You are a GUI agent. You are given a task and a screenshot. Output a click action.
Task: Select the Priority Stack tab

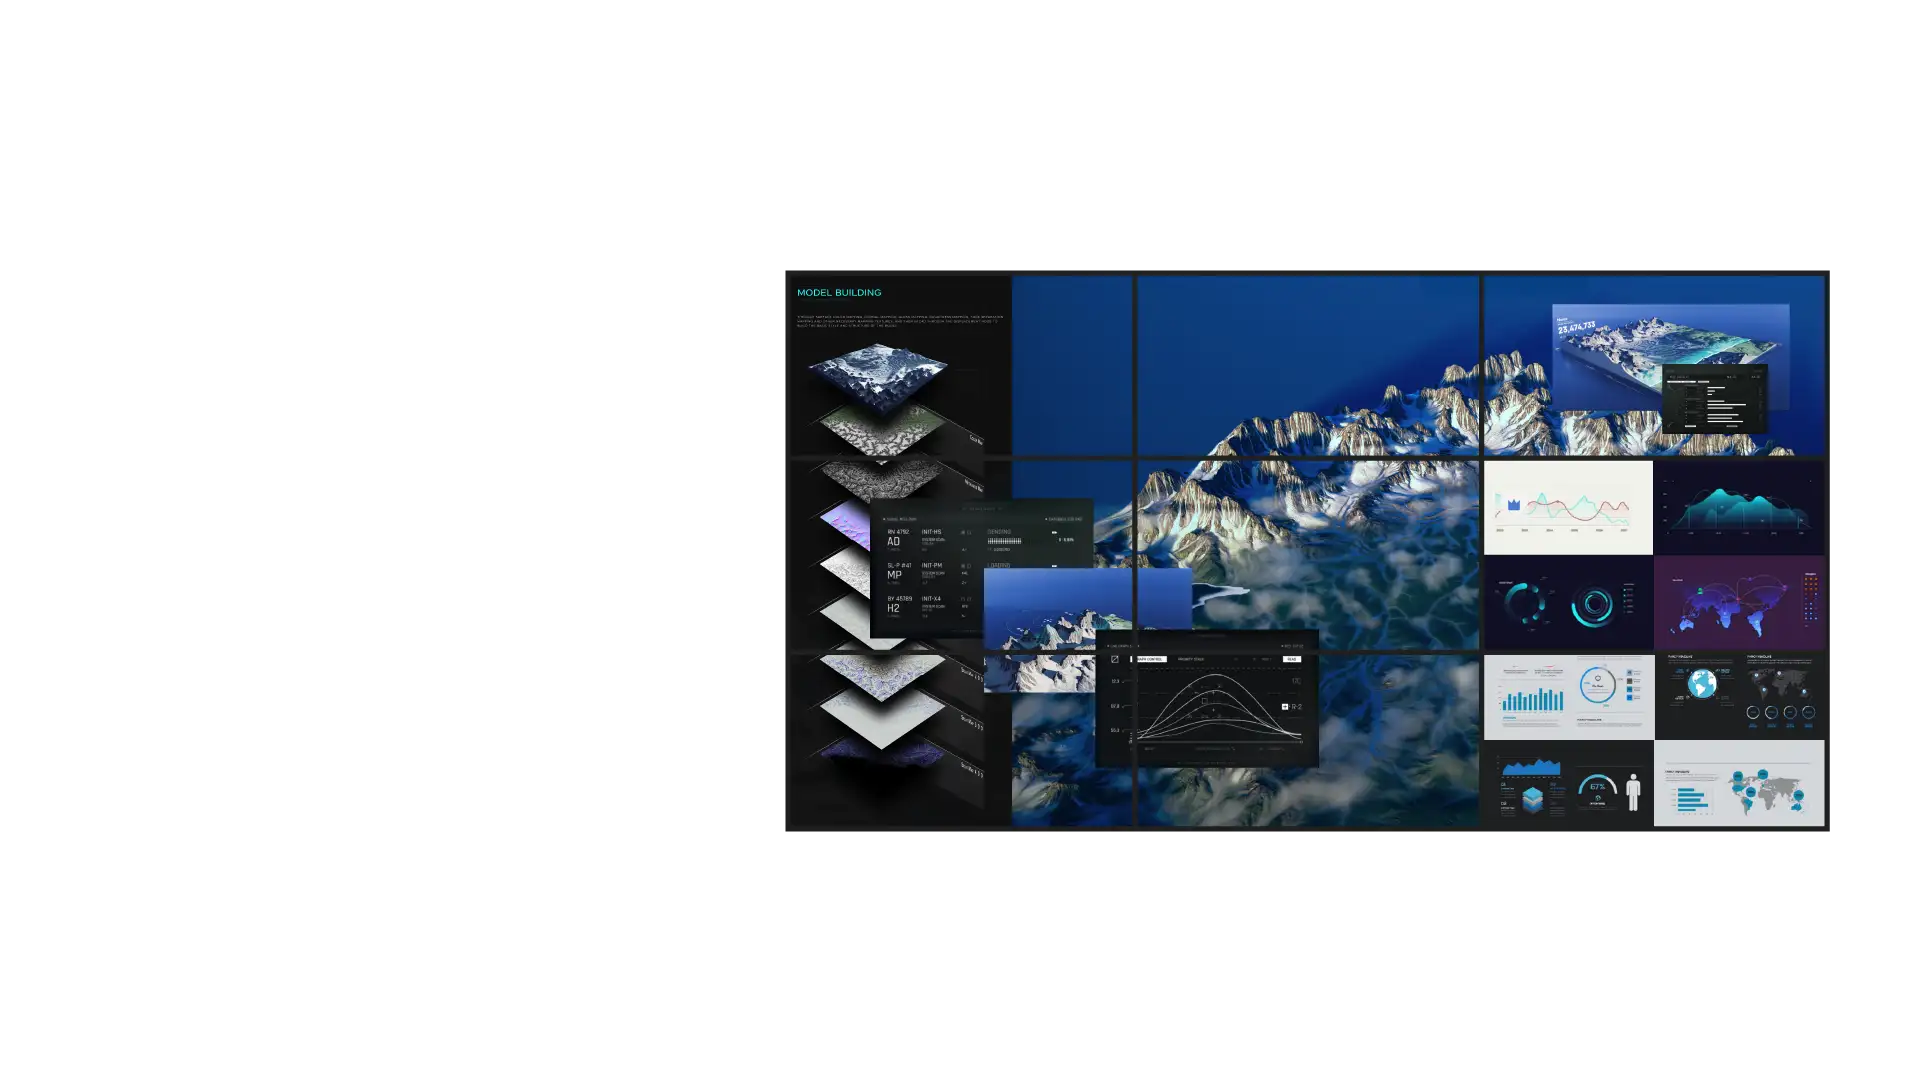[1190, 659]
